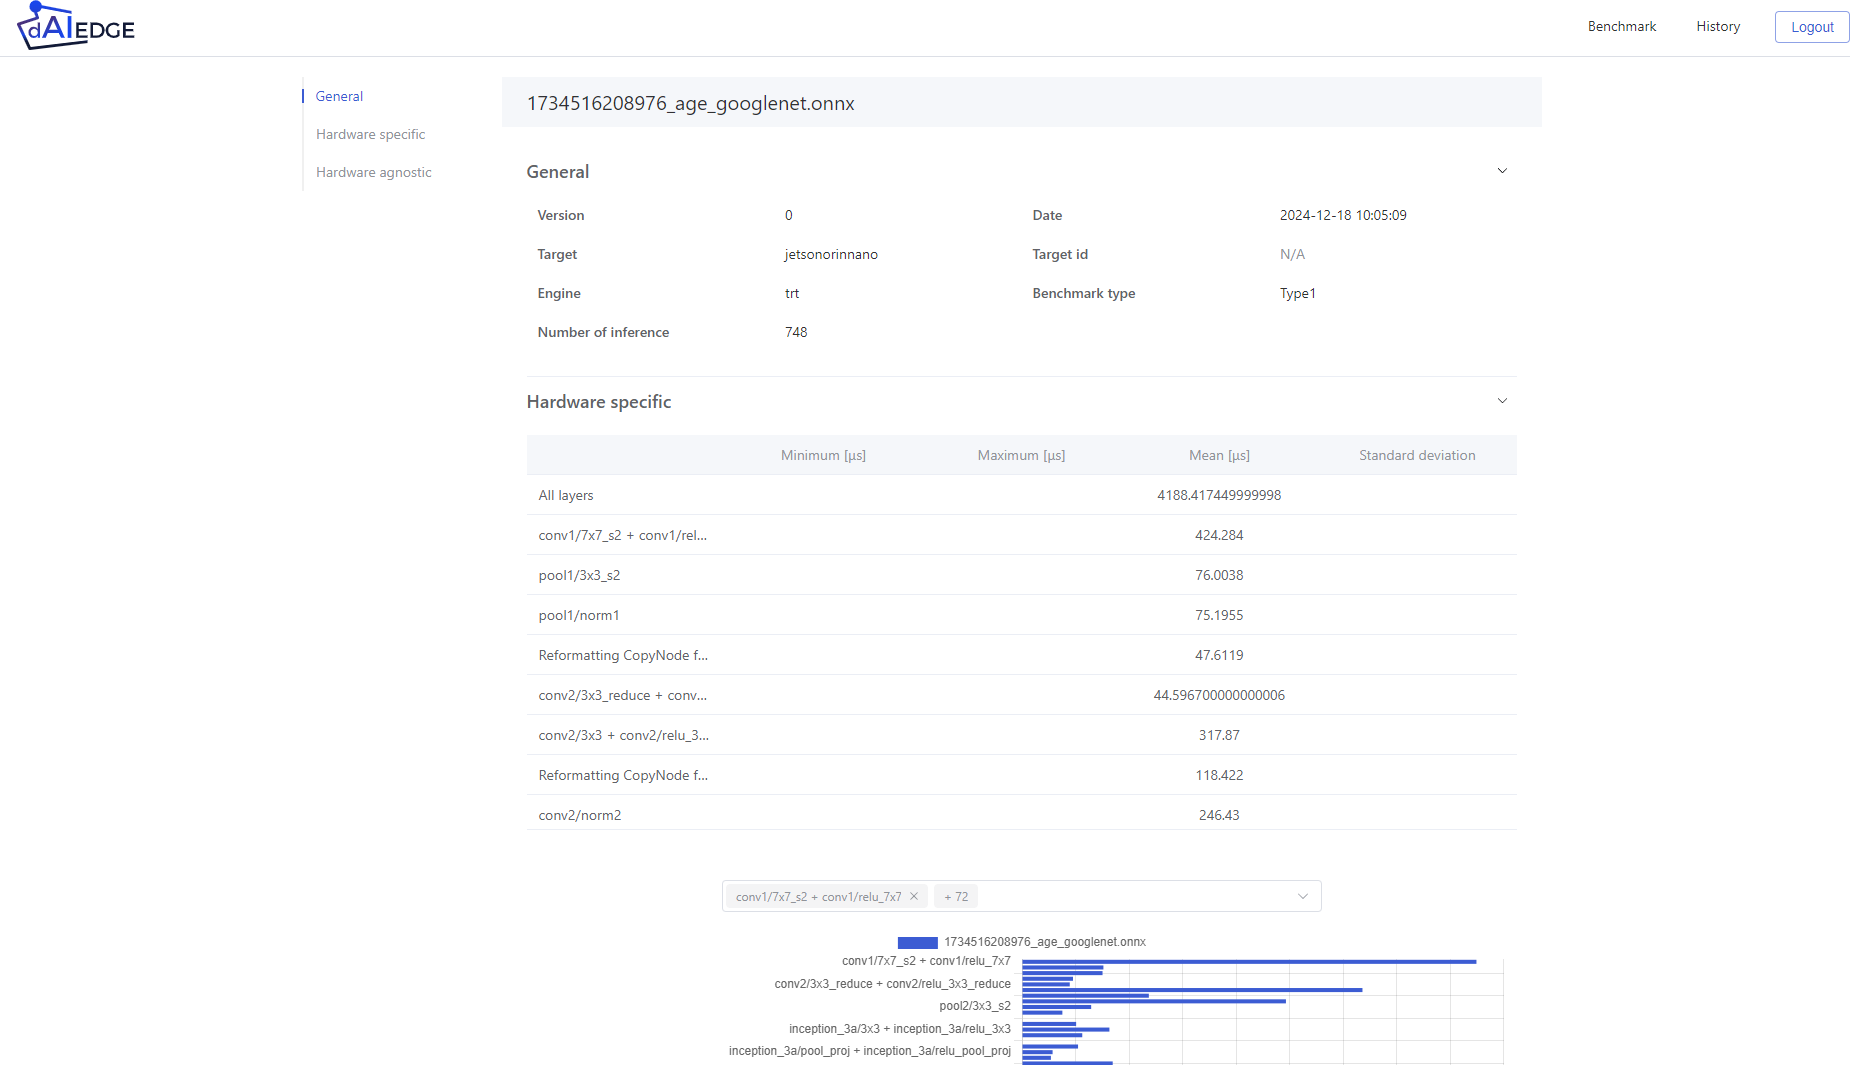Open the Benchmark page
The height and width of the screenshot is (1065, 1861).
(x=1621, y=26)
